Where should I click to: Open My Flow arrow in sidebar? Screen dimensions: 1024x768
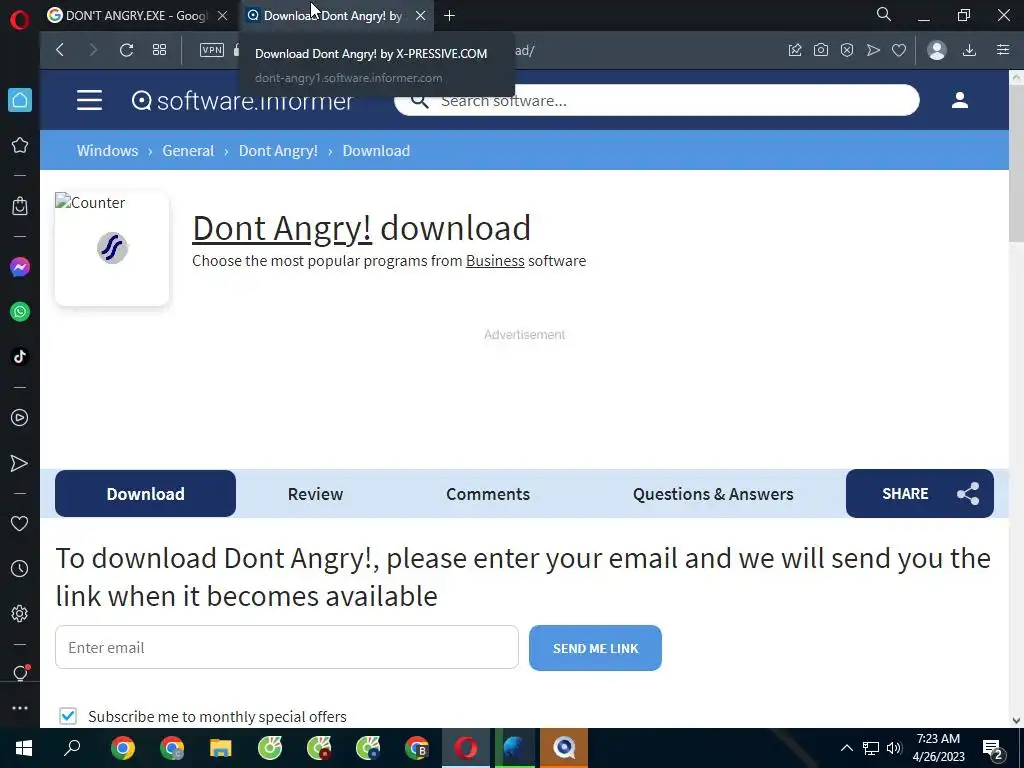(x=20, y=463)
